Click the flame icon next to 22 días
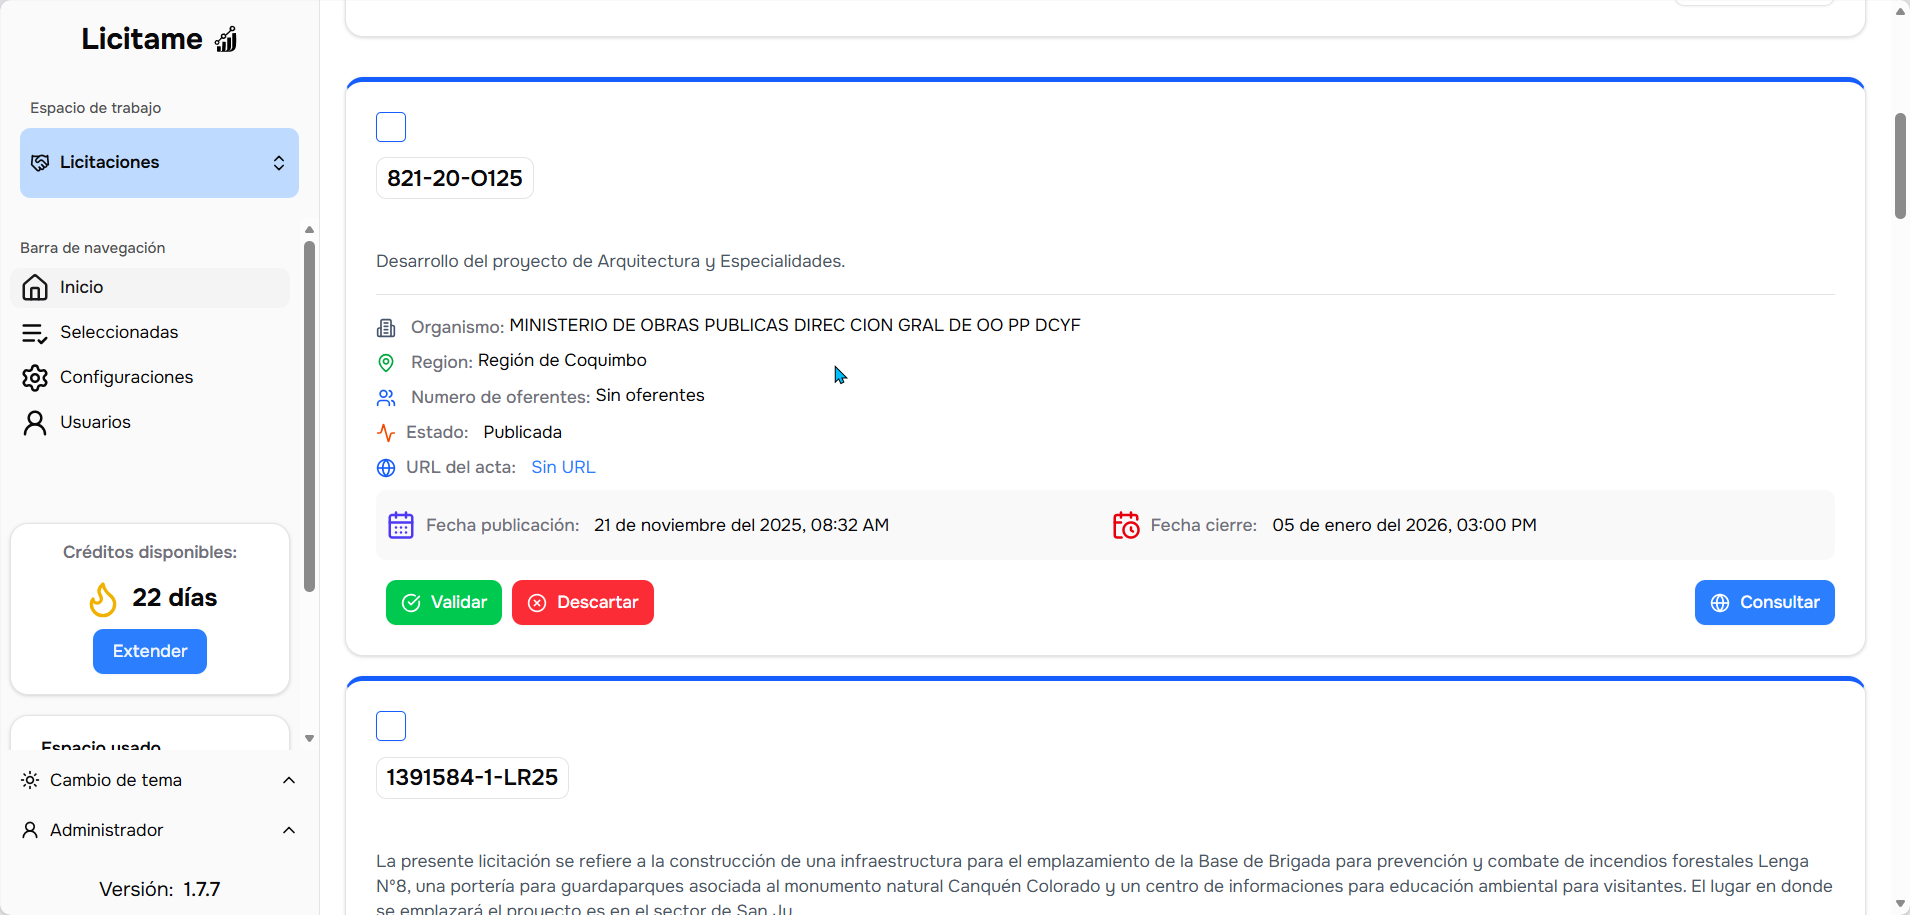1910x915 pixels. tap(103, 599)
